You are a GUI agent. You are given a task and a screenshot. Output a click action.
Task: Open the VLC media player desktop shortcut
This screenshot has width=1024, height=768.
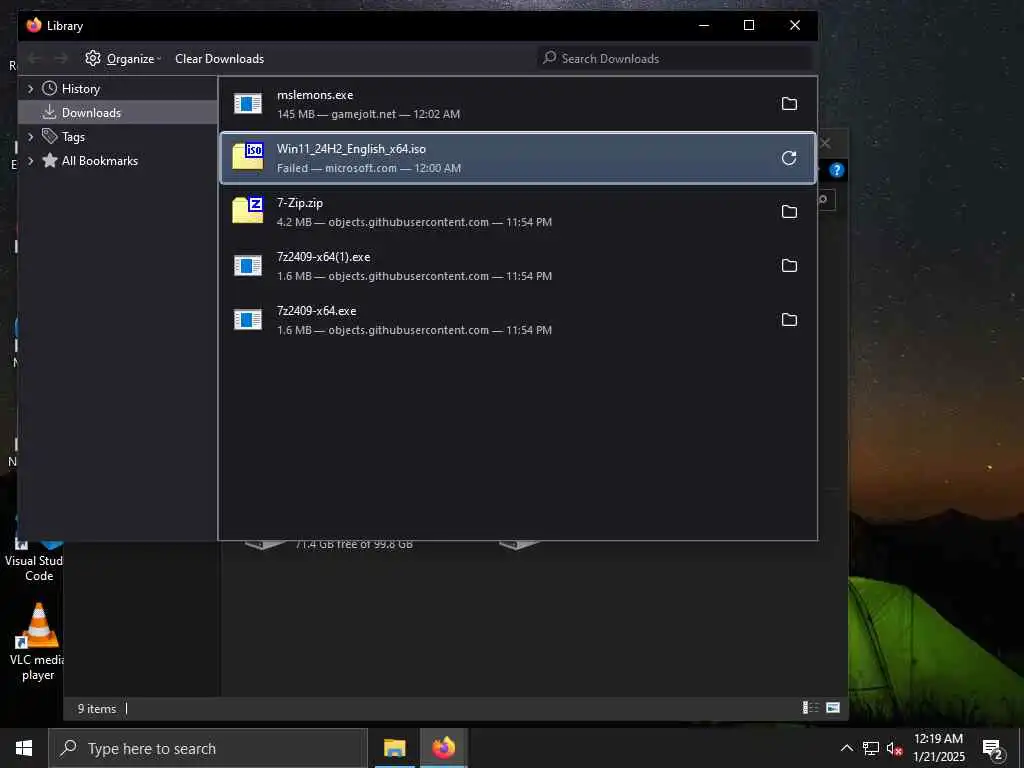[x=38, y=641]
